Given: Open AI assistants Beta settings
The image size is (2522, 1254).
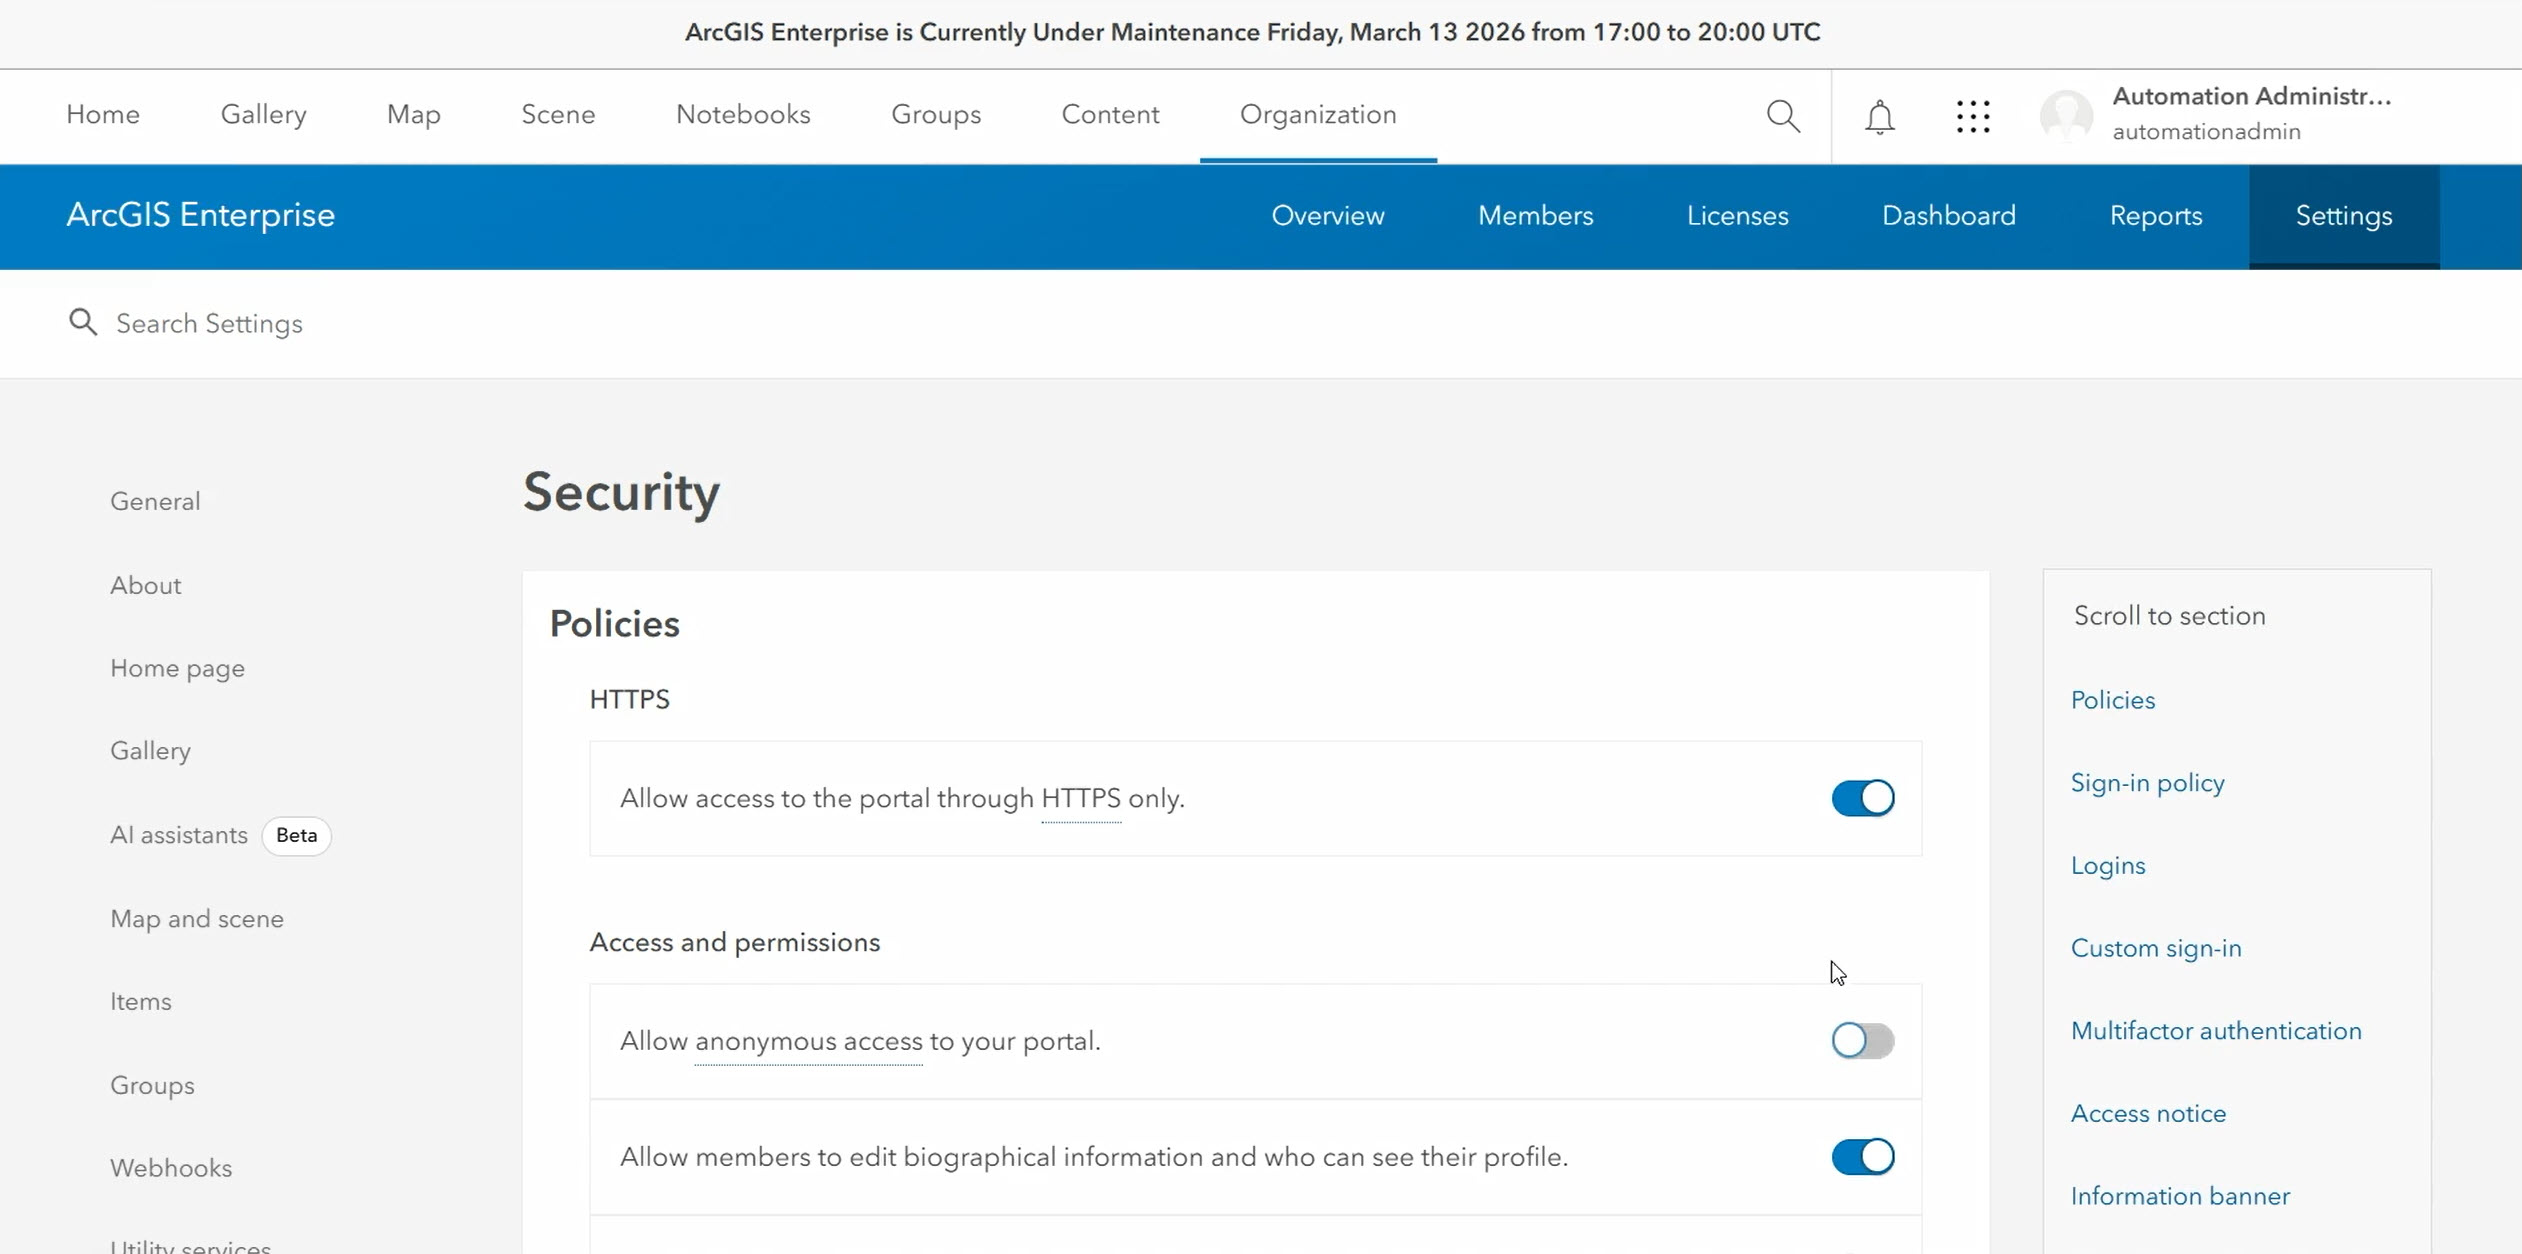Looking at the screenshot, I should [x=178, y=835].
